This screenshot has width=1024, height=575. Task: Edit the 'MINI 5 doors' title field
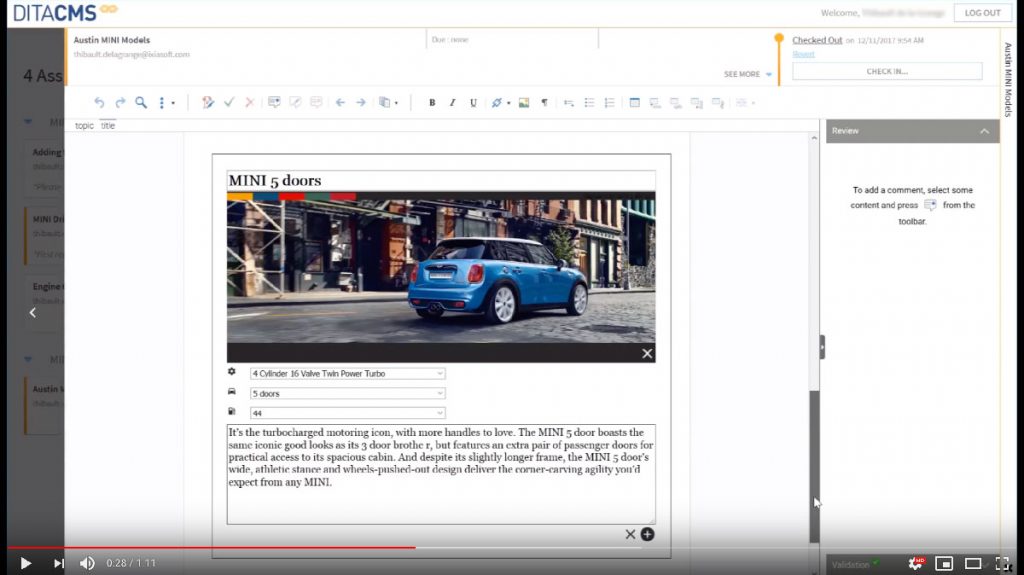point(441,180)
